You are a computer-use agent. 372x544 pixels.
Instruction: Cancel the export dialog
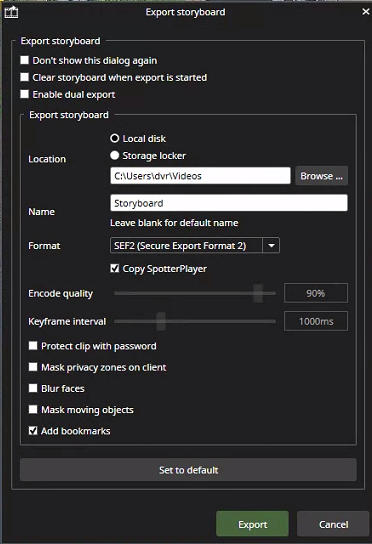coord(333,524)
